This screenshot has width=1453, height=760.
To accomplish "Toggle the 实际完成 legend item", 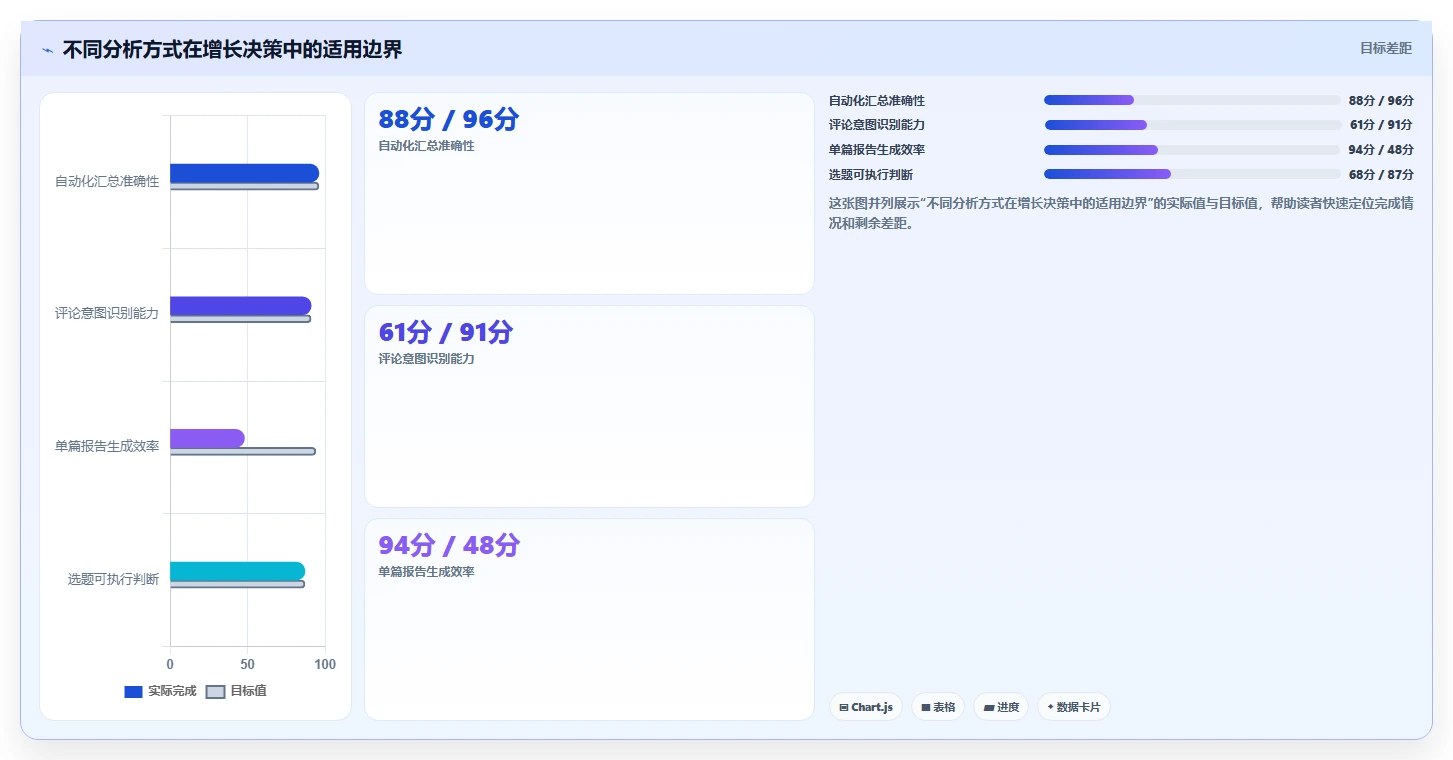I will pos(160,691).
